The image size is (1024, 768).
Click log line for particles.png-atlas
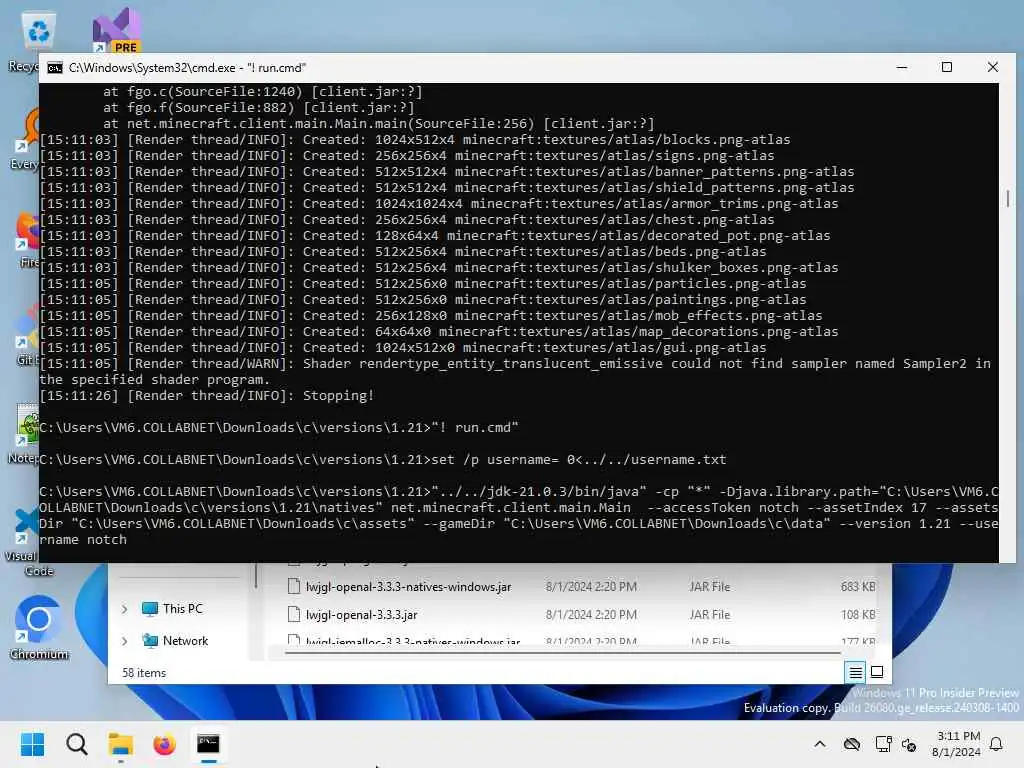click(423, 283)
